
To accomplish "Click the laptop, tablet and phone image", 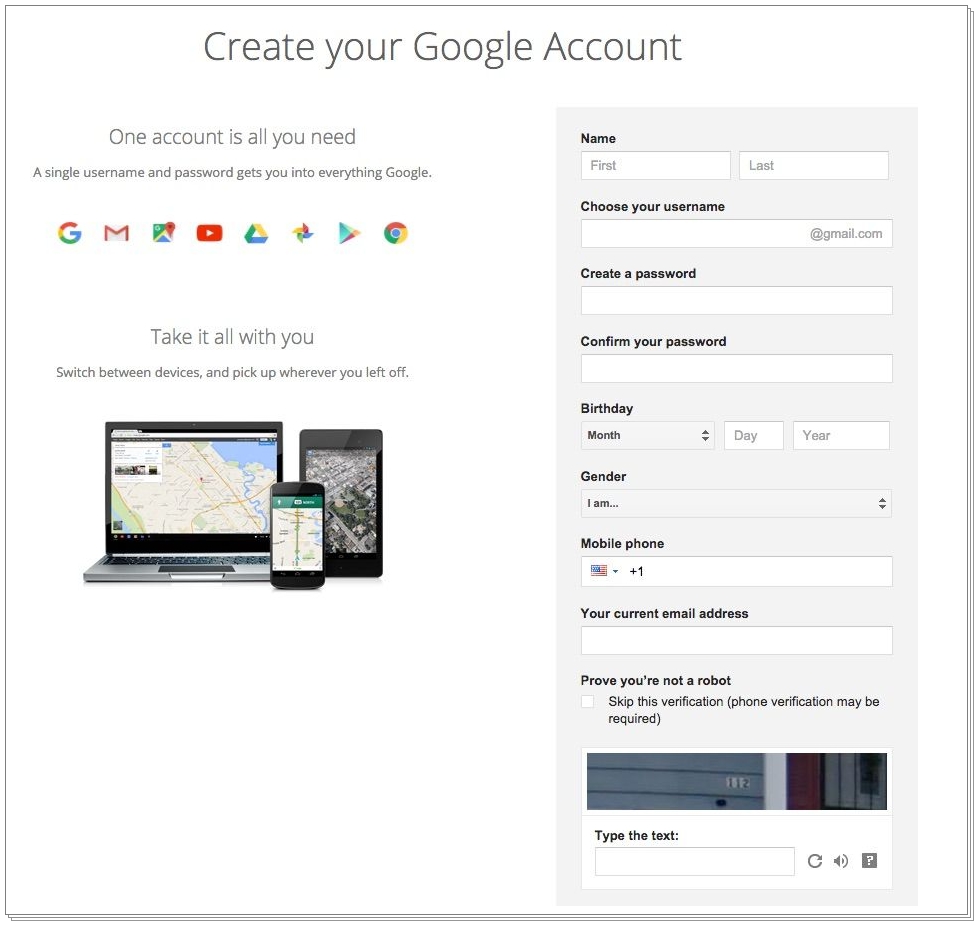I will pyautogui.click(x=233, y=505).
